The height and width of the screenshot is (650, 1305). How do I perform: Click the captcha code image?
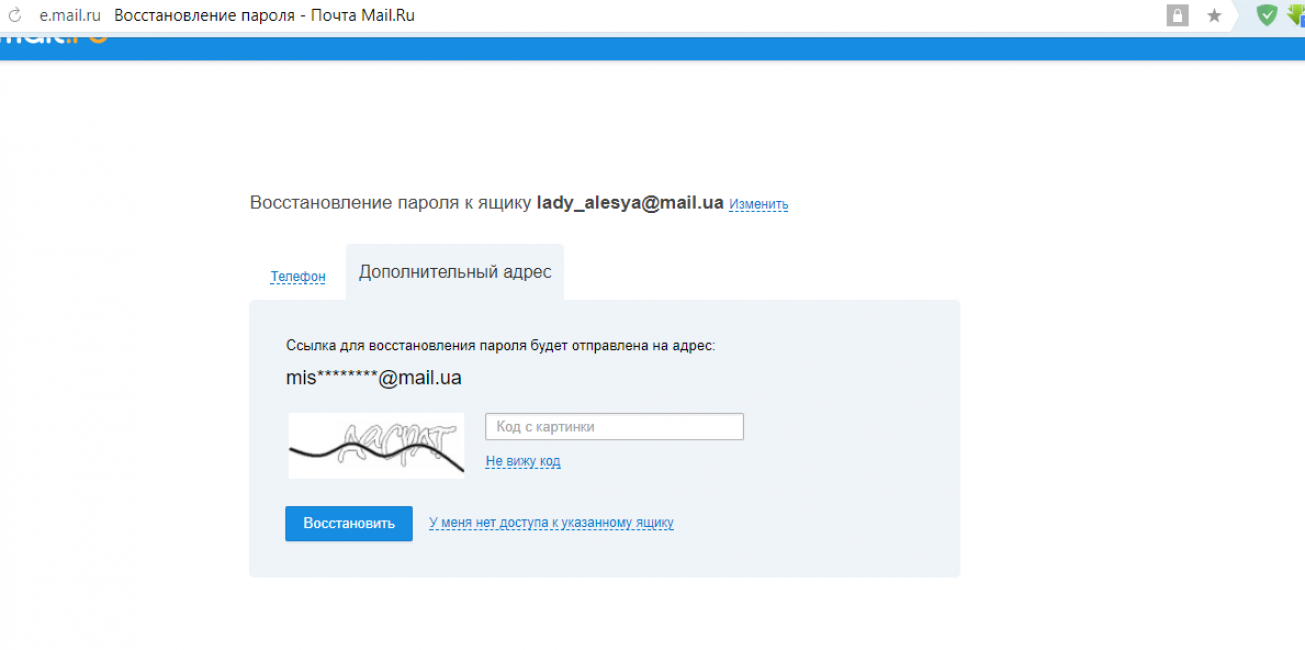376,445
